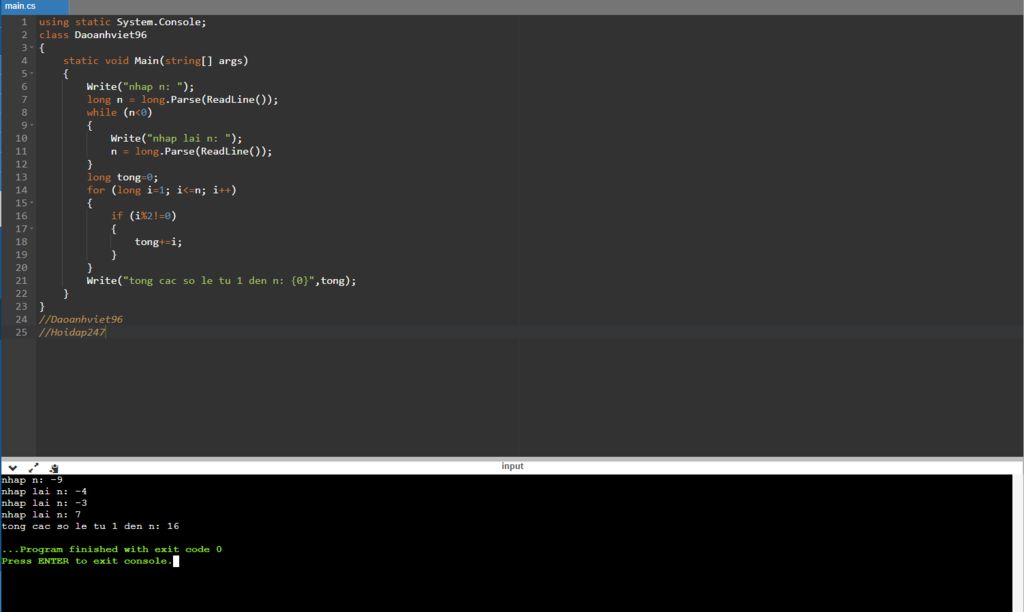This screenshot has height=612, width=1024.
Task: Click console line 'nhap lai n: -4'
Action: pos(44,492)
